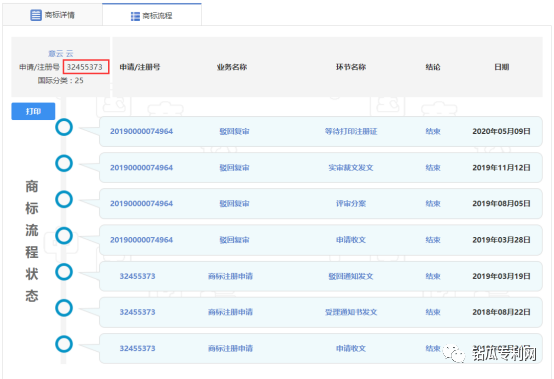Click the 业务名称 column header

click(x=232, y=67)
